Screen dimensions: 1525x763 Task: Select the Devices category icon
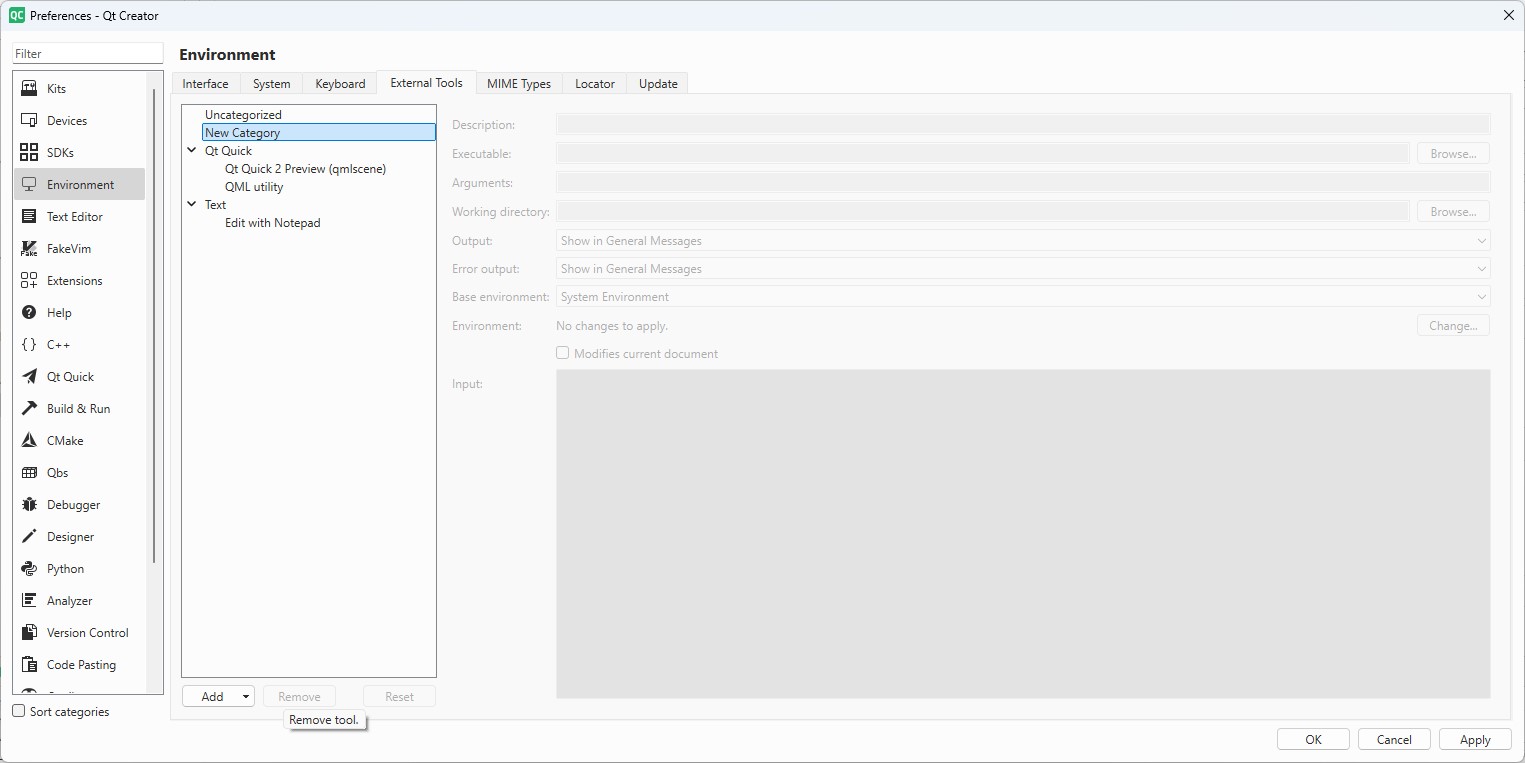point(29,121)
